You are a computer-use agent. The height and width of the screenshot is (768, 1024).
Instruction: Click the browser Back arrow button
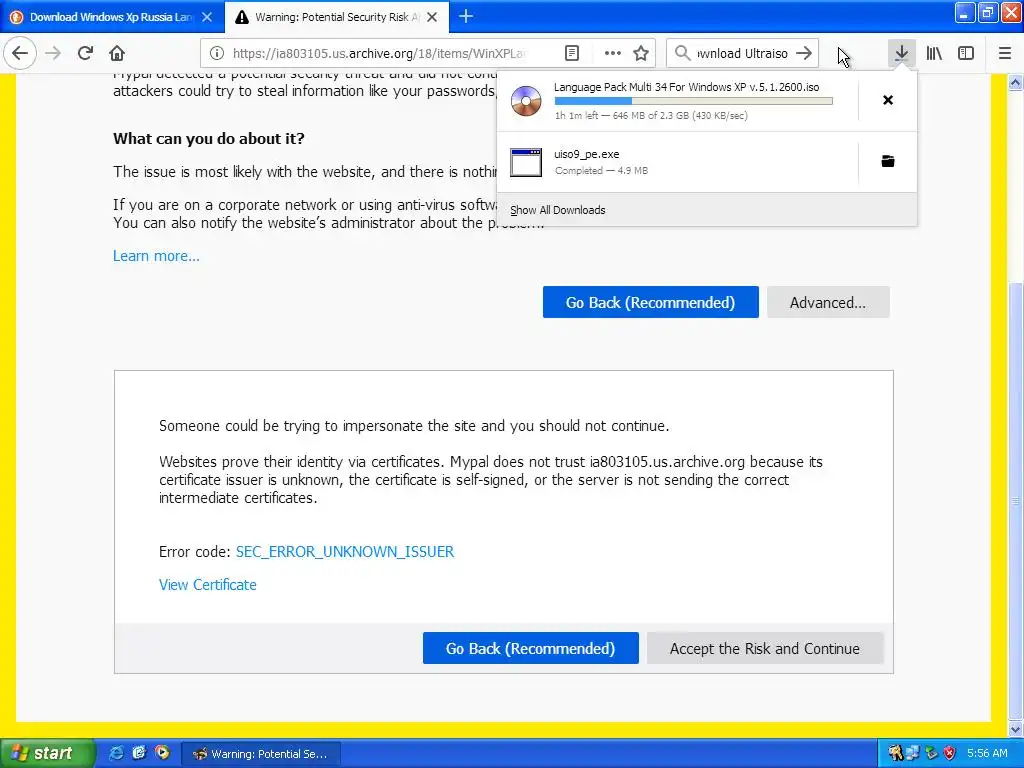(20, 53)
